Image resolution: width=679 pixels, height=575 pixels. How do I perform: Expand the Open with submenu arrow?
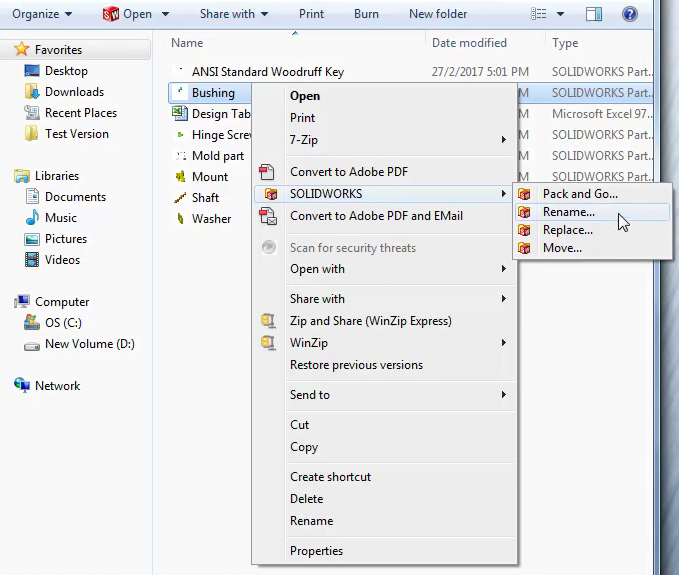[x=504, y=269]
